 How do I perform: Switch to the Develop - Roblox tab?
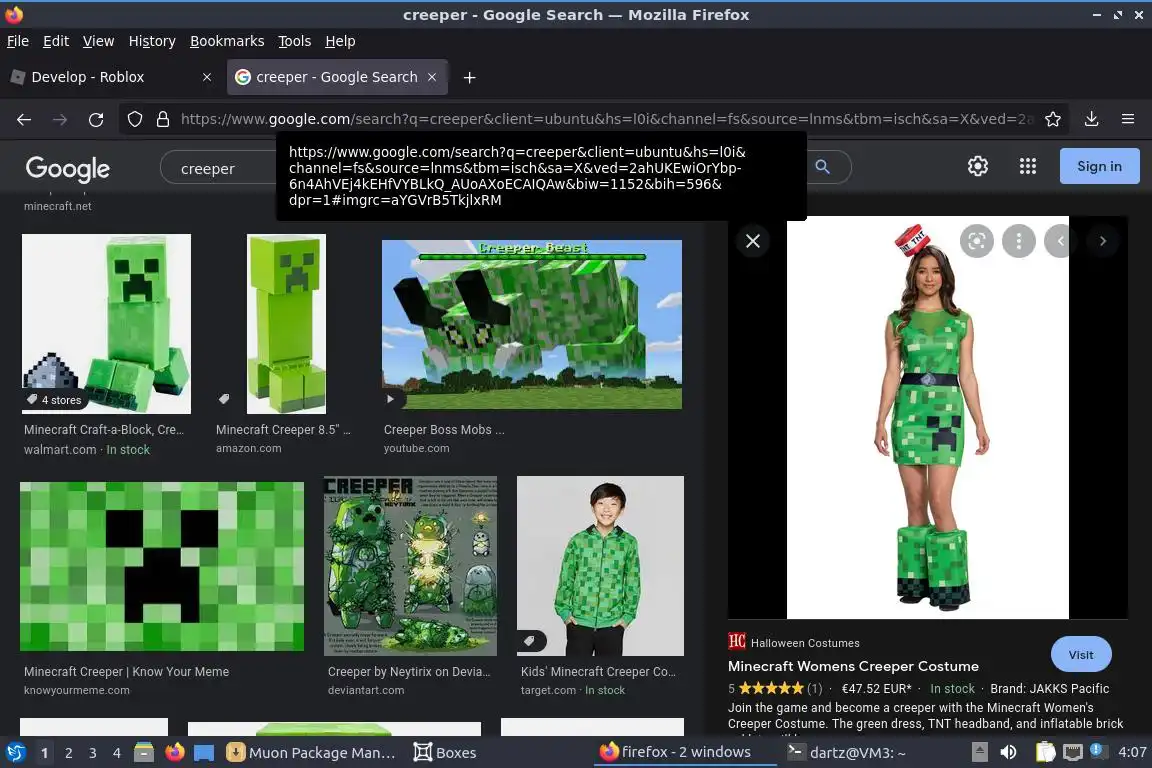tap(112, 77)
